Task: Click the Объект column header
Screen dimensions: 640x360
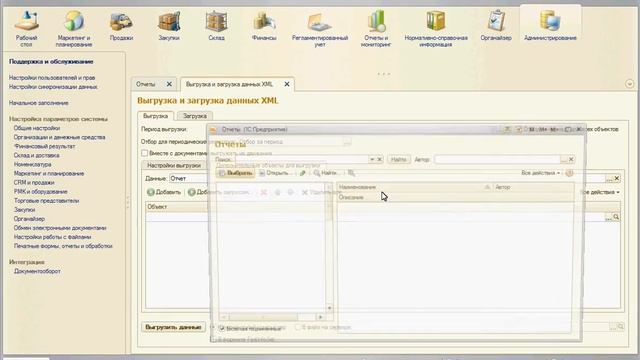Action: [x=177, y=207]
